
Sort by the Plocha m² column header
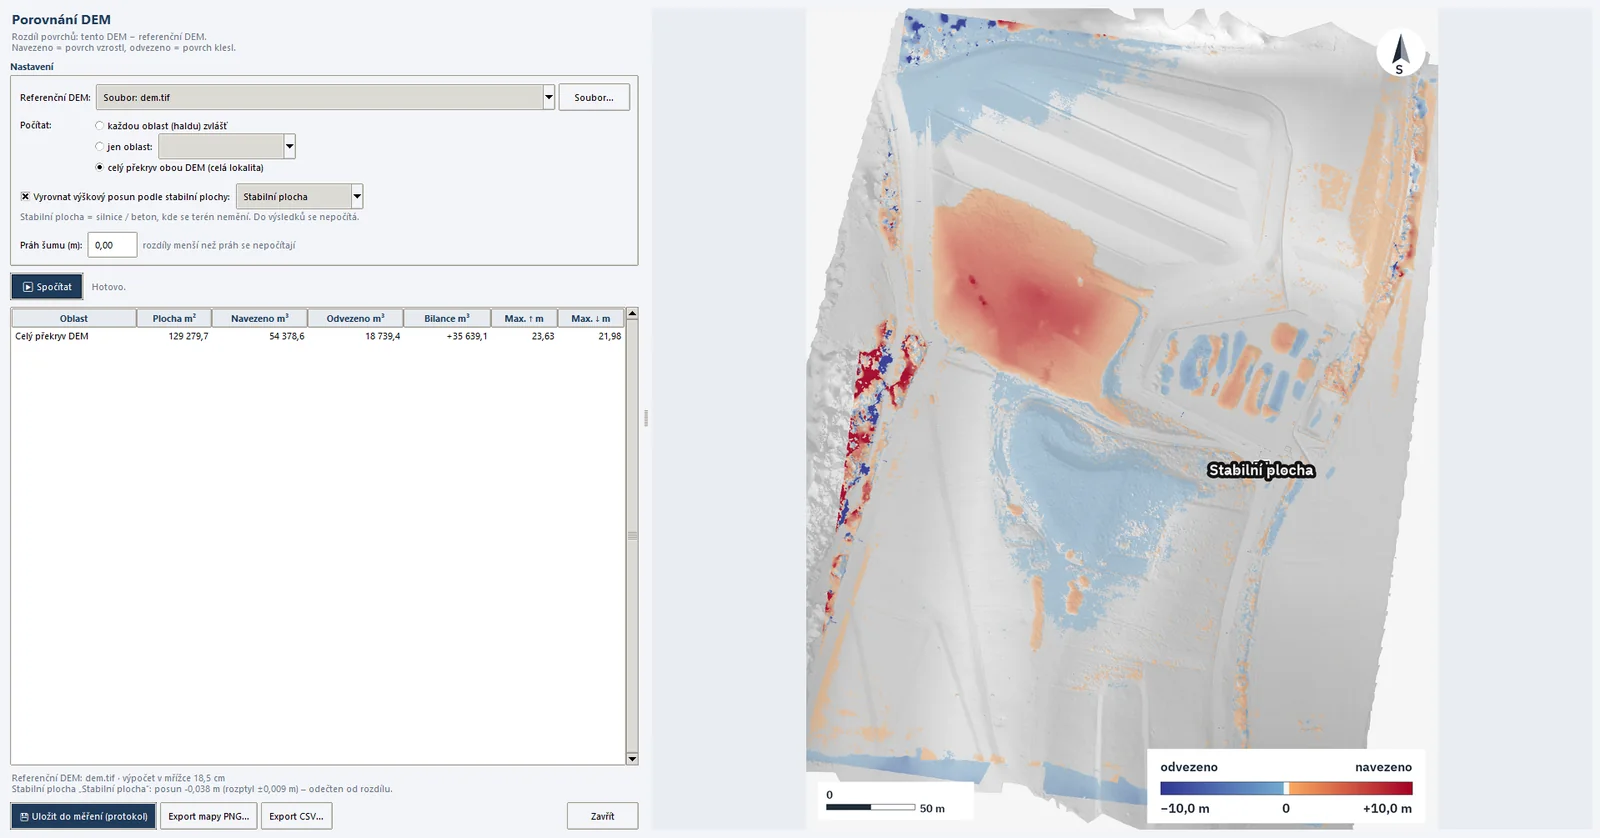click(174, 318)
